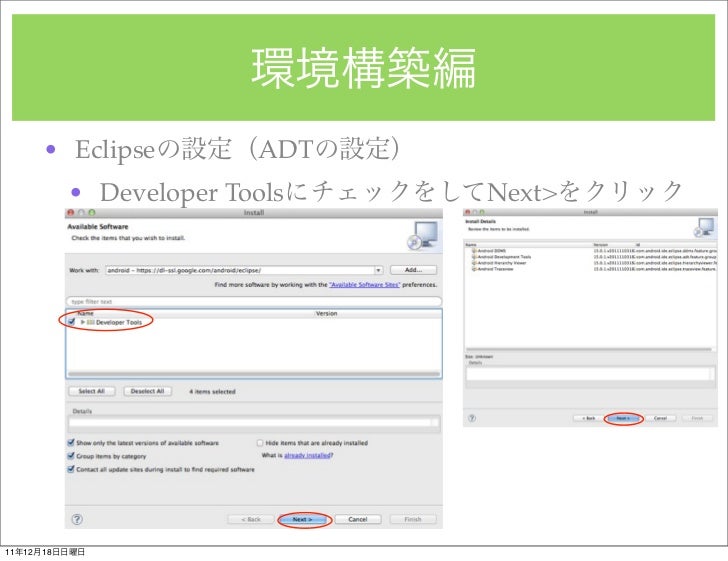The width and height of the screenshot is (728, 561).
Task: Click the Android Hierarchy Viewer feature icon
Action: pyautogui.click(x=474, y=263)
